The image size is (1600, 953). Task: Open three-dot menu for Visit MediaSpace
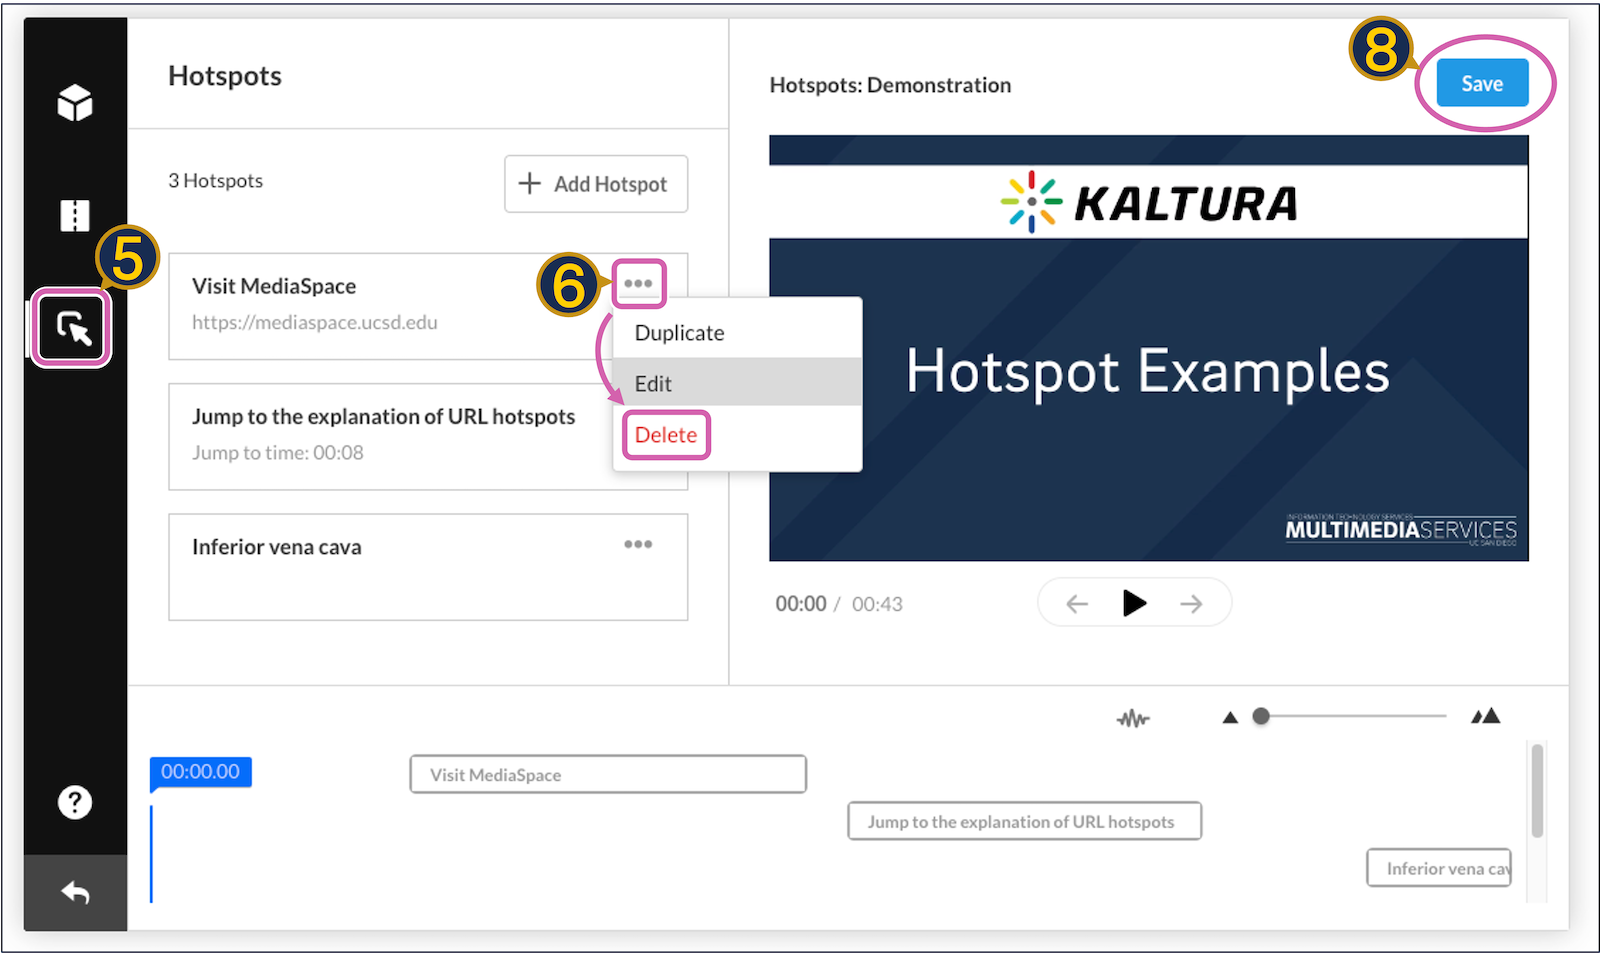pos(638,283)
